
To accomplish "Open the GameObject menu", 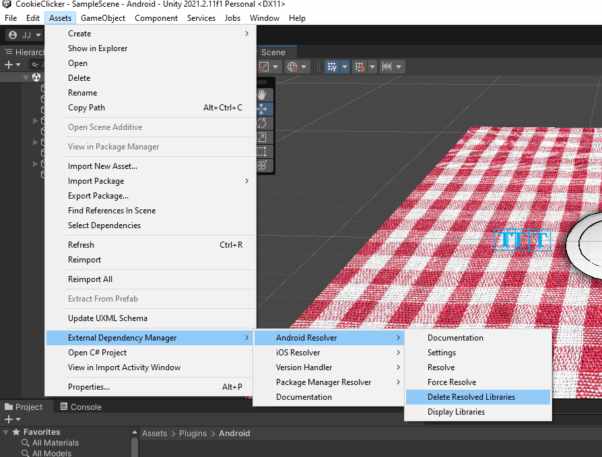I will click(x=103, y=18).
